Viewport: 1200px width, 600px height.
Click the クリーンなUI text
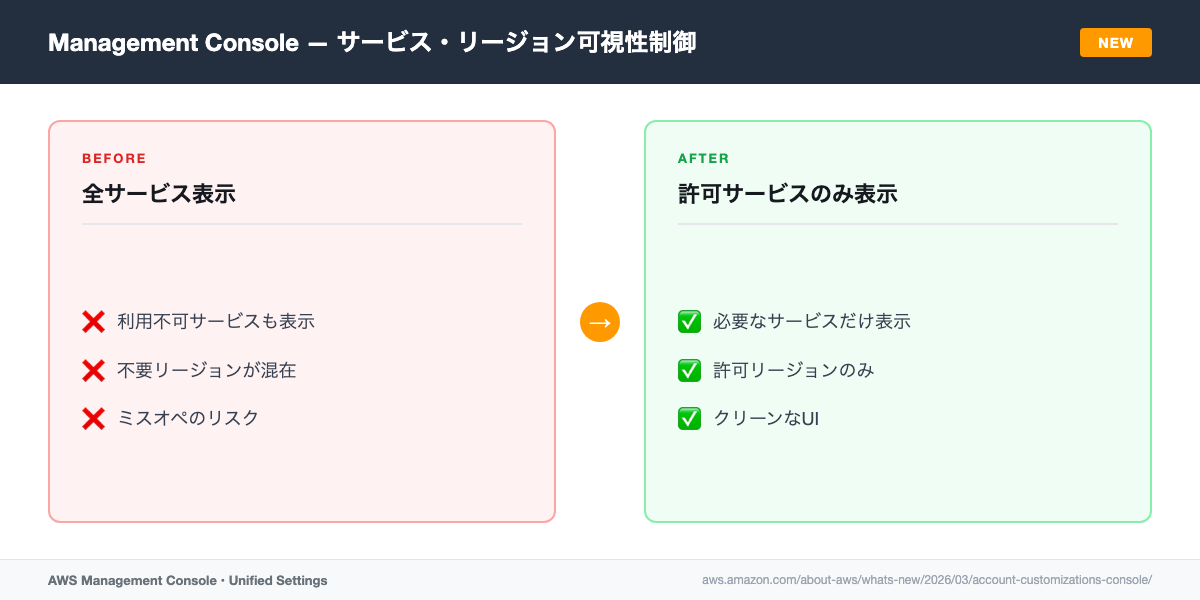766,418
